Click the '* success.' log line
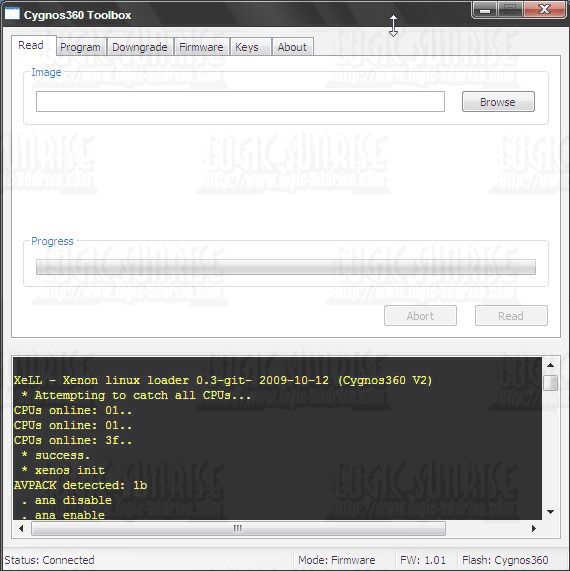This screenshot has height=571, width=570. (55, 455)
